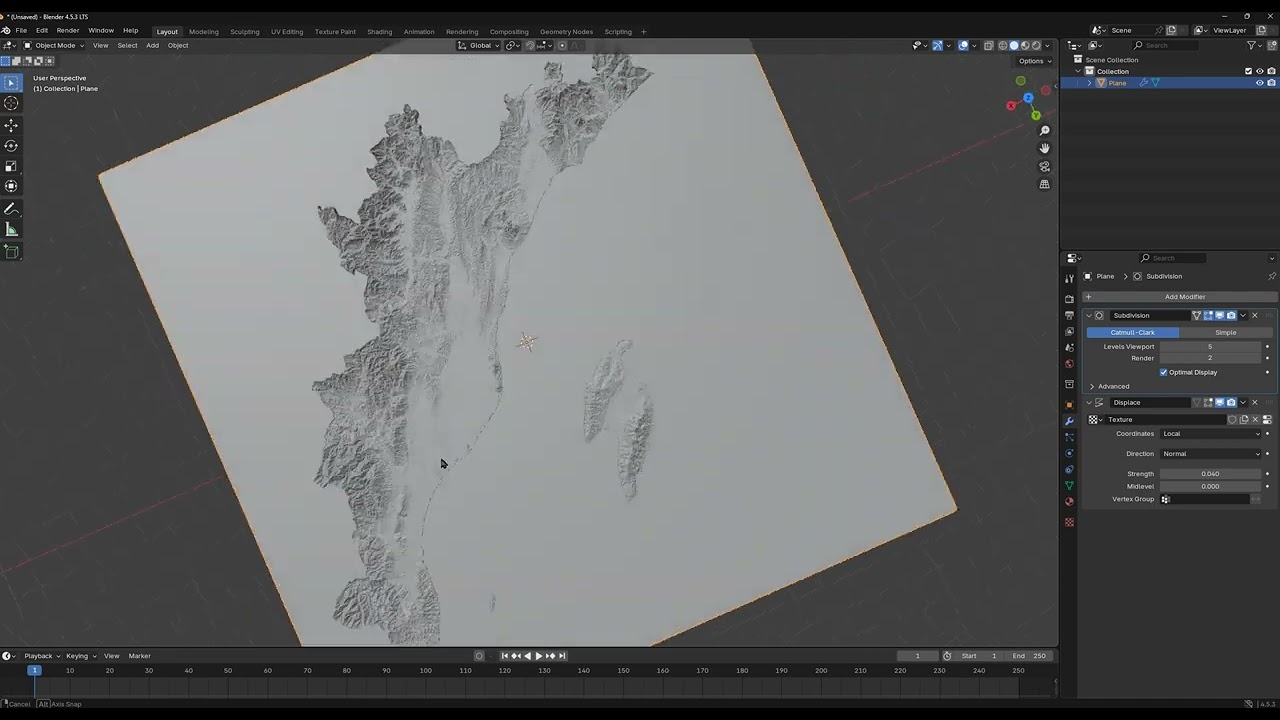
Task: Switch to the Shading workspace tab
Action: (x=380, y=31)
